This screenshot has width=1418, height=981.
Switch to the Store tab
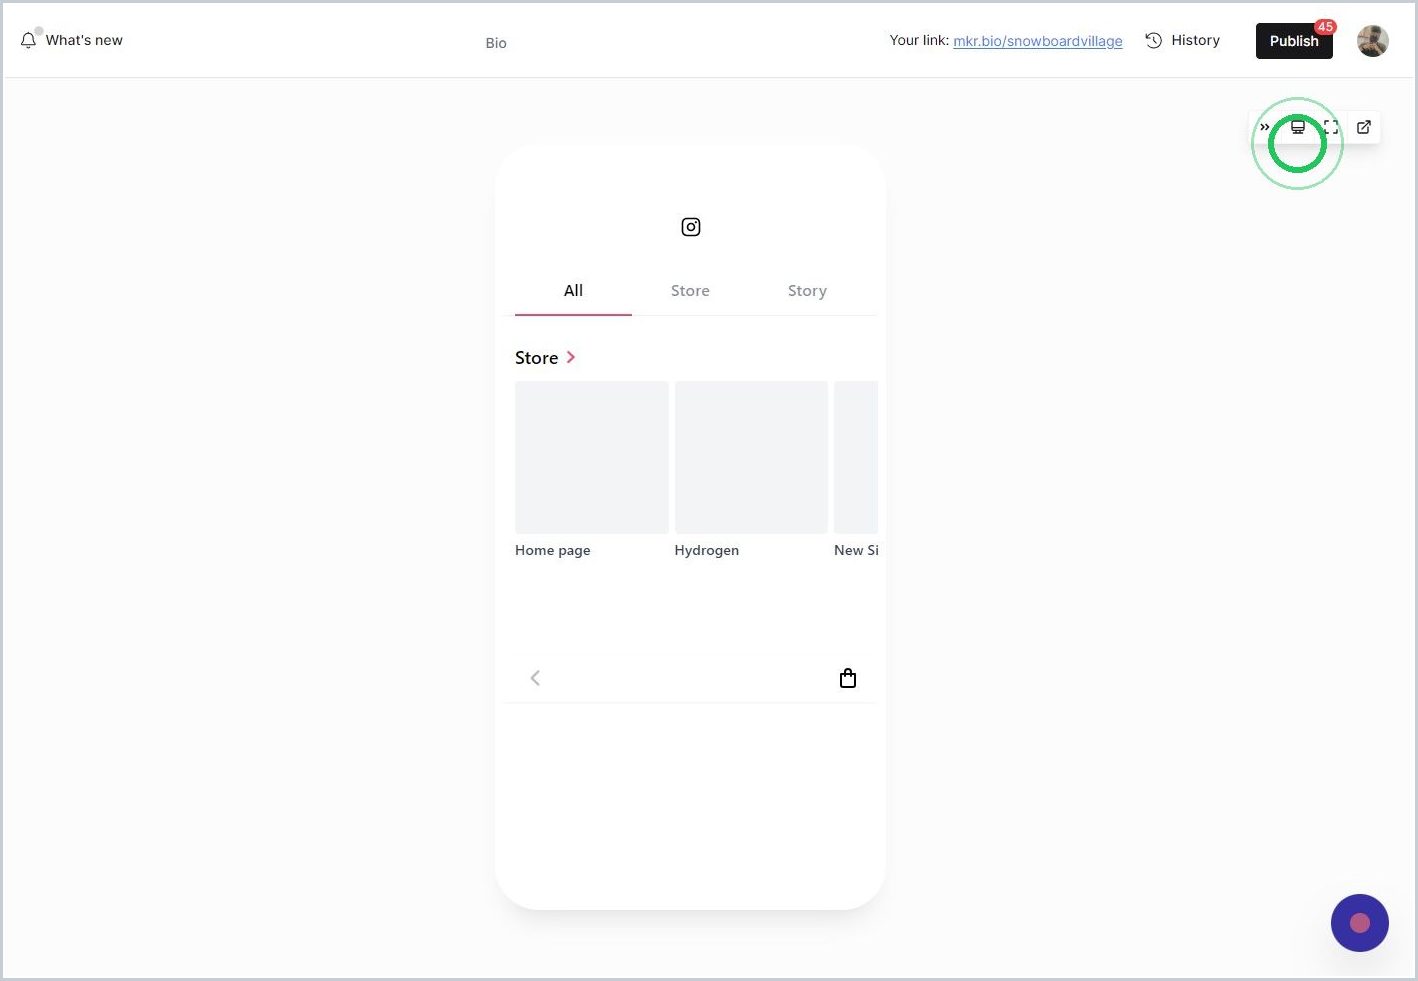[690, 291]
